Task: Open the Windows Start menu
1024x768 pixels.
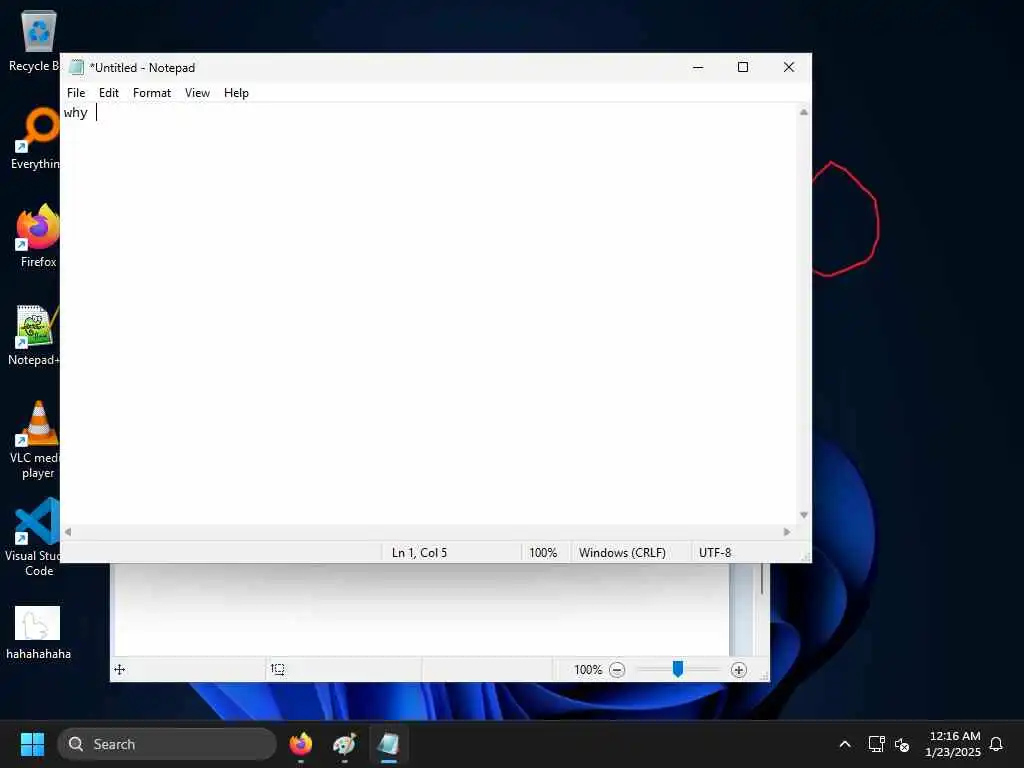Action: pyautogui.click(x=32, y=744)
